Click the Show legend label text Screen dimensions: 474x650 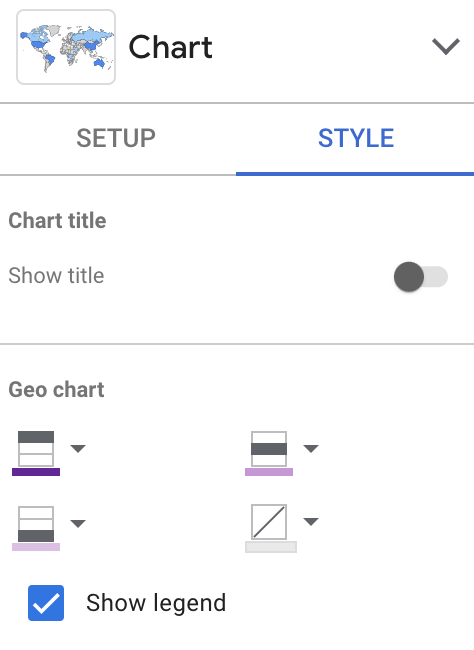tap(156, 603)
